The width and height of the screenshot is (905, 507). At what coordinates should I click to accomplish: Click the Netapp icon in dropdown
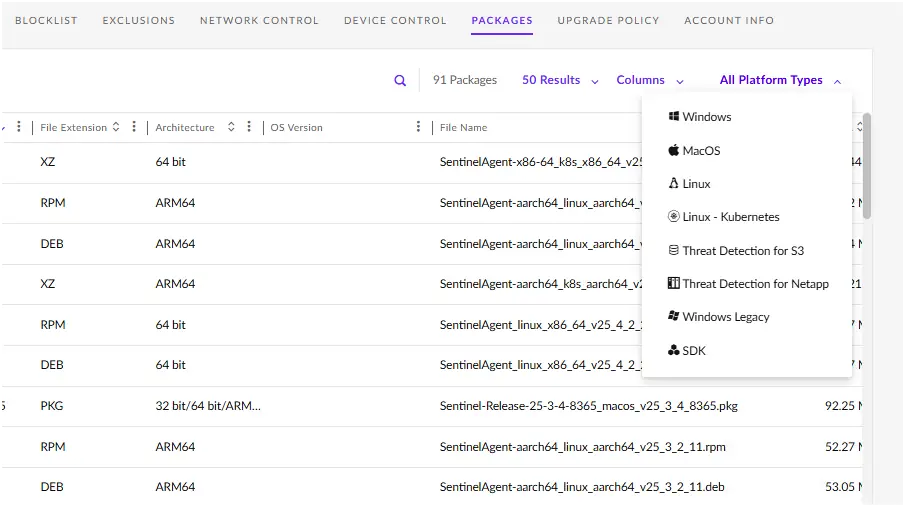tap(674, 283)
